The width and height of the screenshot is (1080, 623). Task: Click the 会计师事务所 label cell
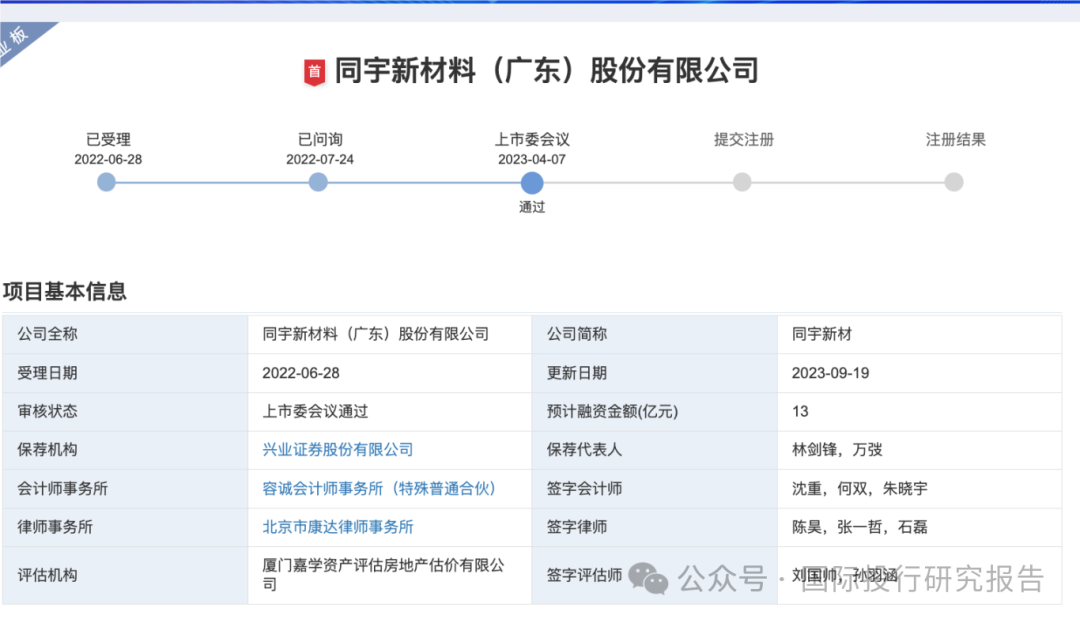pyautogui.click(x=125, y=489)
